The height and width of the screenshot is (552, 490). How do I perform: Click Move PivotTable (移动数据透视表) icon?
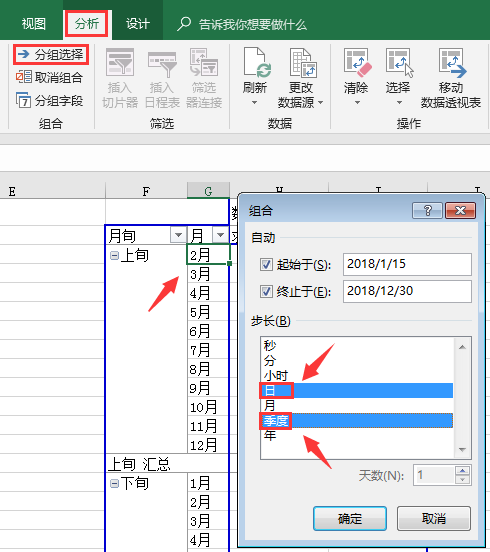click(452, 63)
